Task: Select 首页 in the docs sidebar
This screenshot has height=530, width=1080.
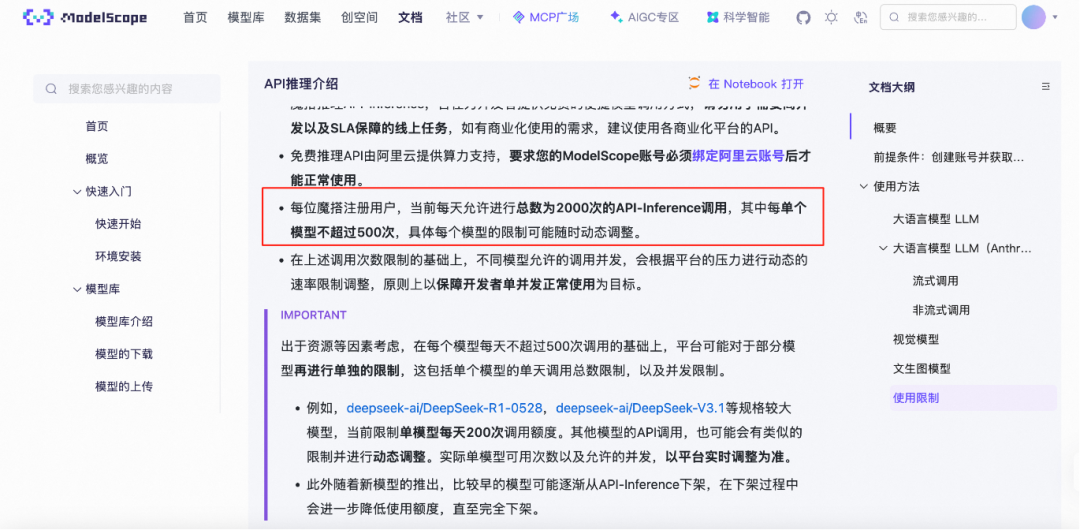Action: pyautogui.click(x=96, y=126)
